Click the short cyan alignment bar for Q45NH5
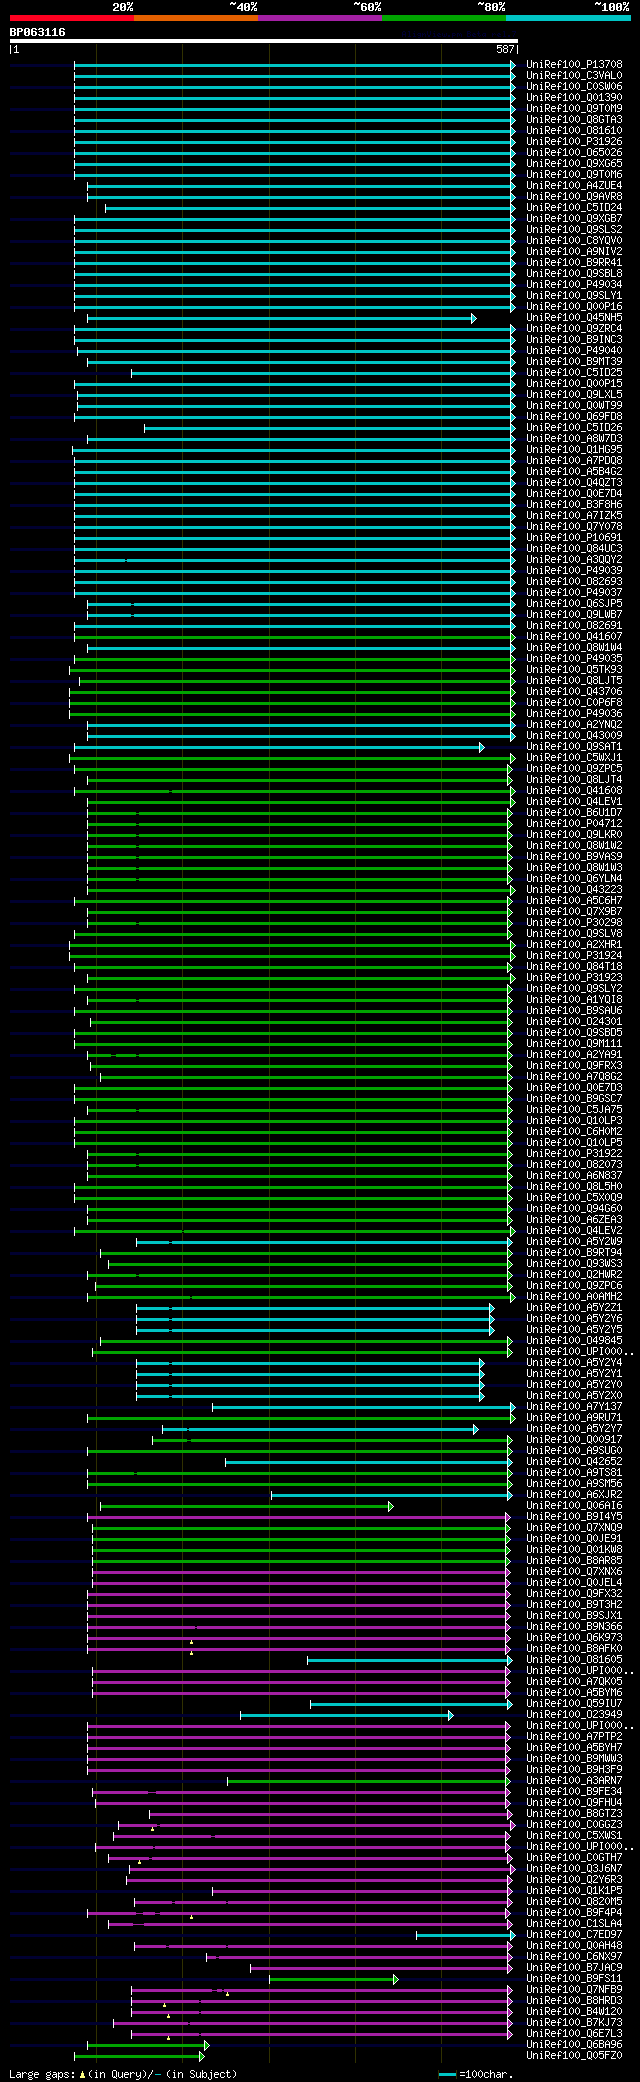The height and width of the screenshot is (2082, 640). coord(281,318)
